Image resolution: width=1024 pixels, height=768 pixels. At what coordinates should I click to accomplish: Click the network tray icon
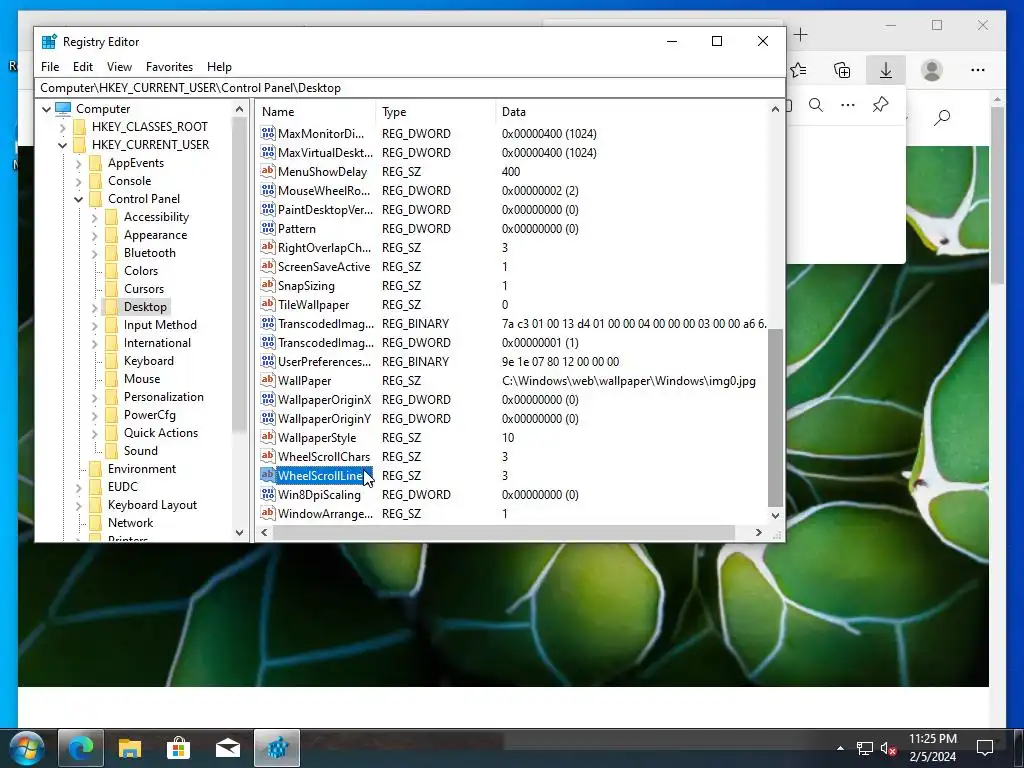click(x=865, y=748)
